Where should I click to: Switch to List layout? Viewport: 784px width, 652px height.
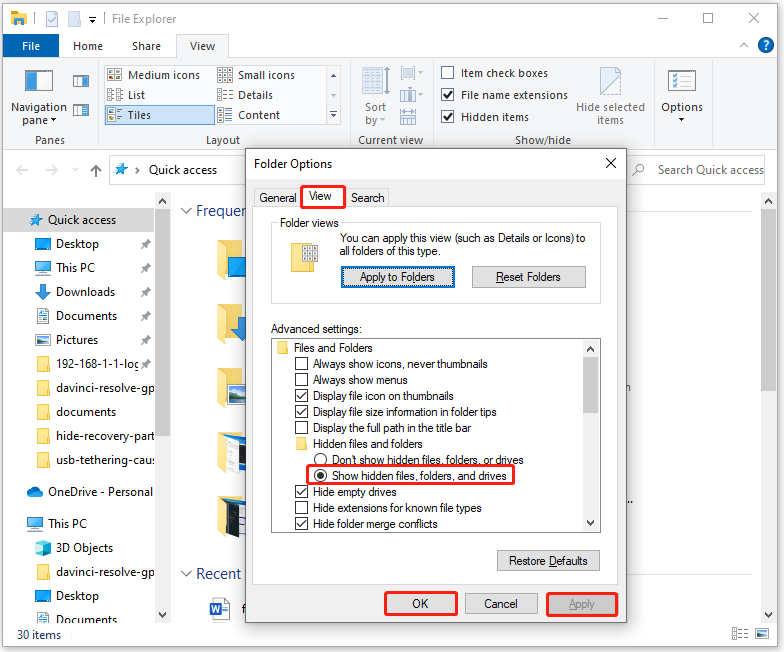[x=126, y=95]
